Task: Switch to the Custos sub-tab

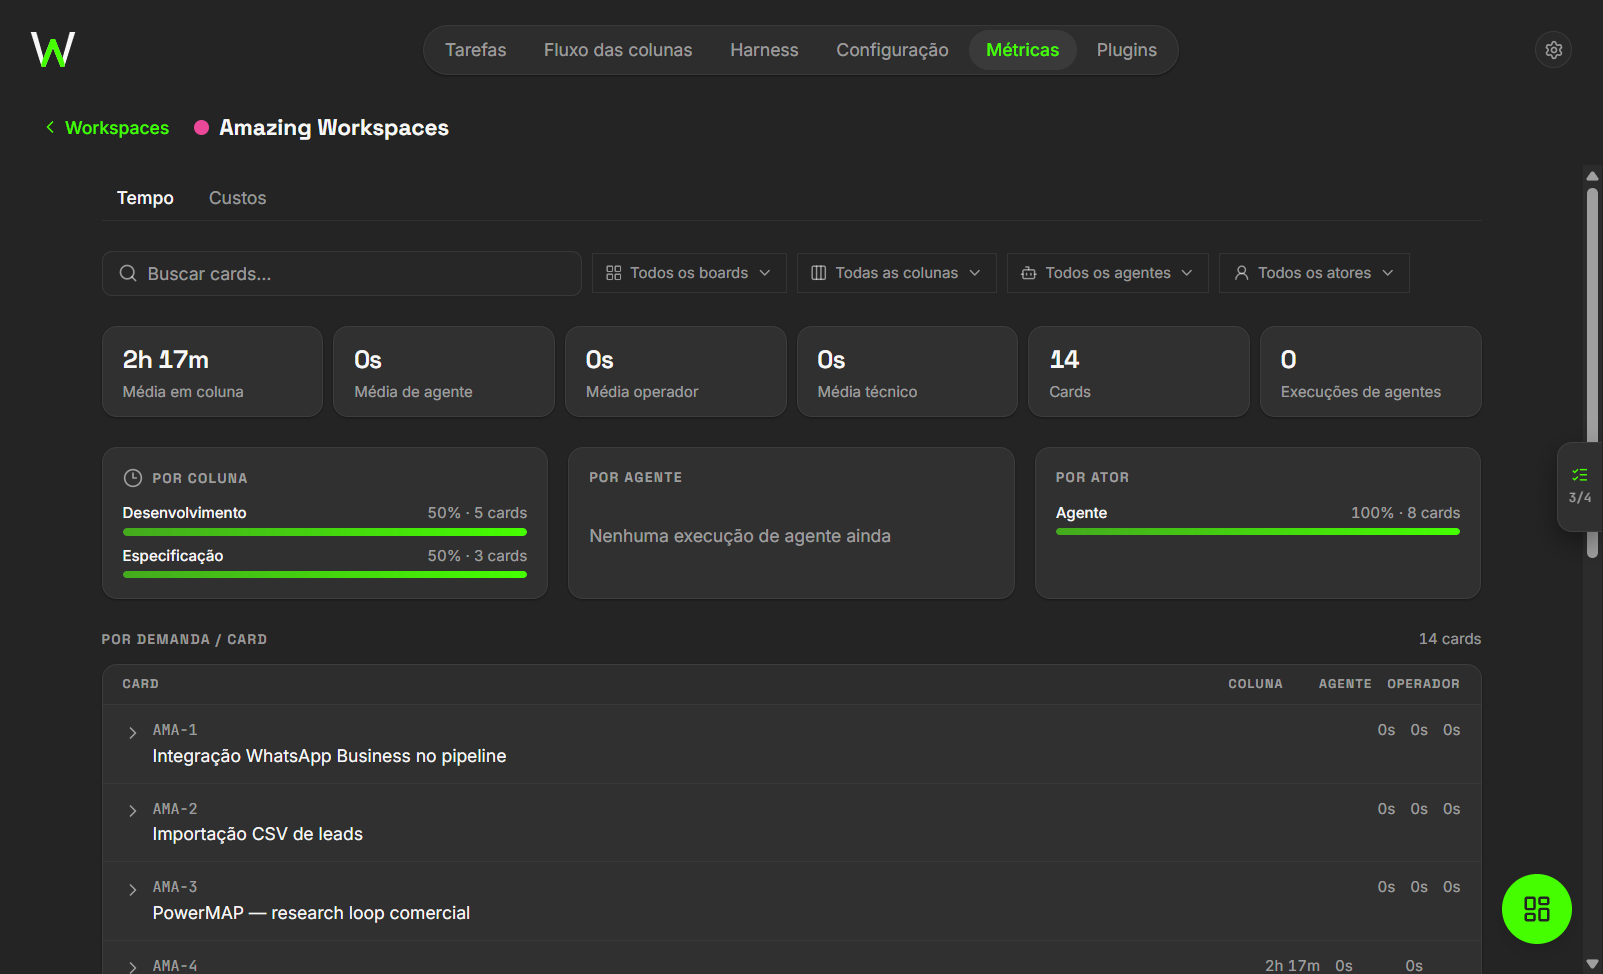Action: point(237,198)
